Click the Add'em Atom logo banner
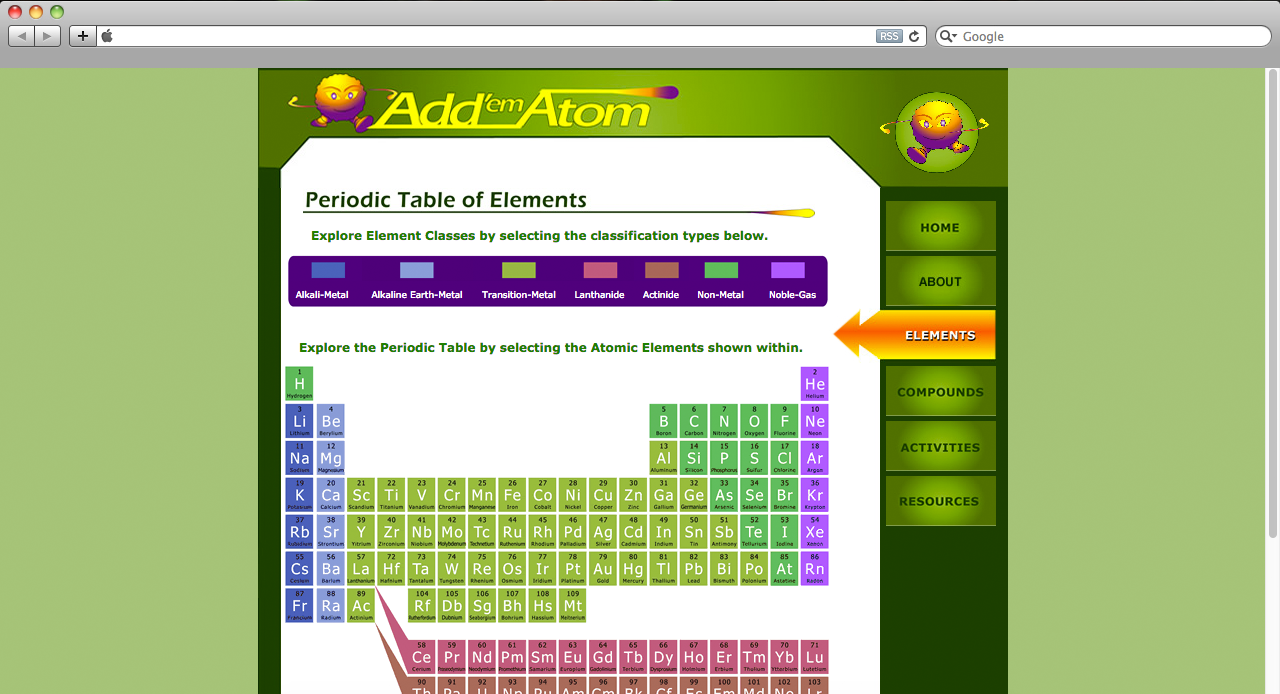The width and height of the screenshot is (1280, 694). (x=482, y=104)
